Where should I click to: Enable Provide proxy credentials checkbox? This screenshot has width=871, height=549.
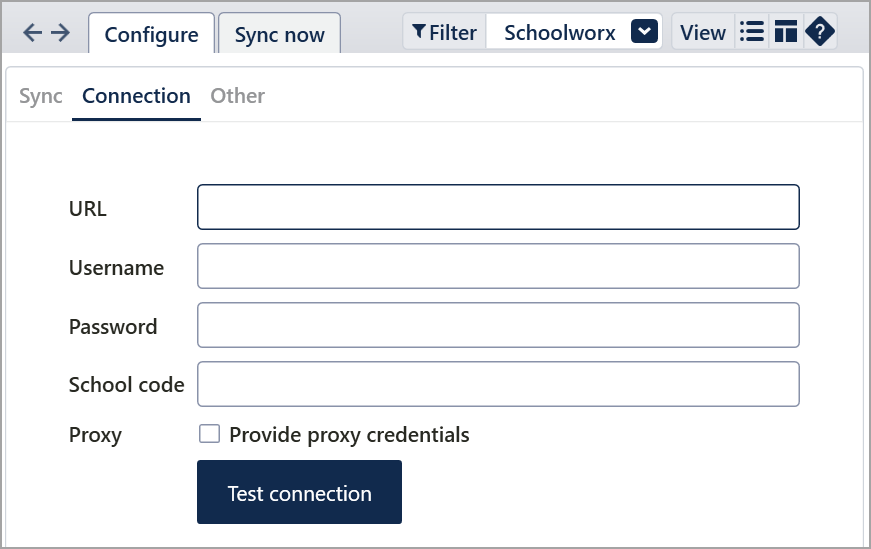click(209, 434)
